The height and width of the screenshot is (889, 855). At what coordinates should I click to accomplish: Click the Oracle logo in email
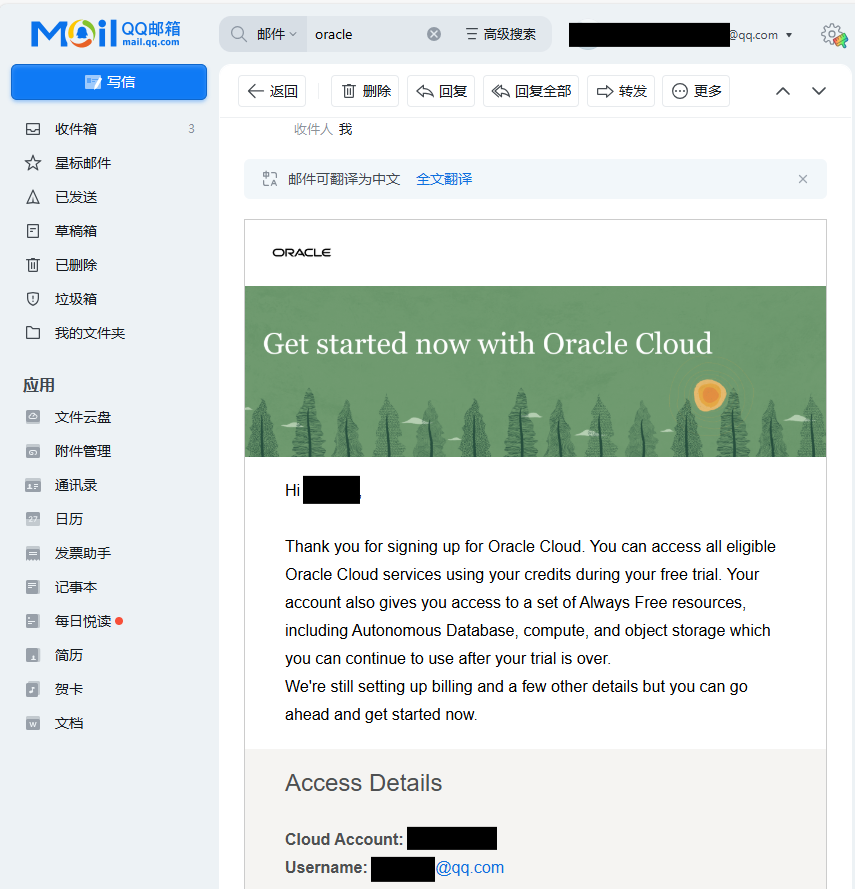[x=302, y=253]
